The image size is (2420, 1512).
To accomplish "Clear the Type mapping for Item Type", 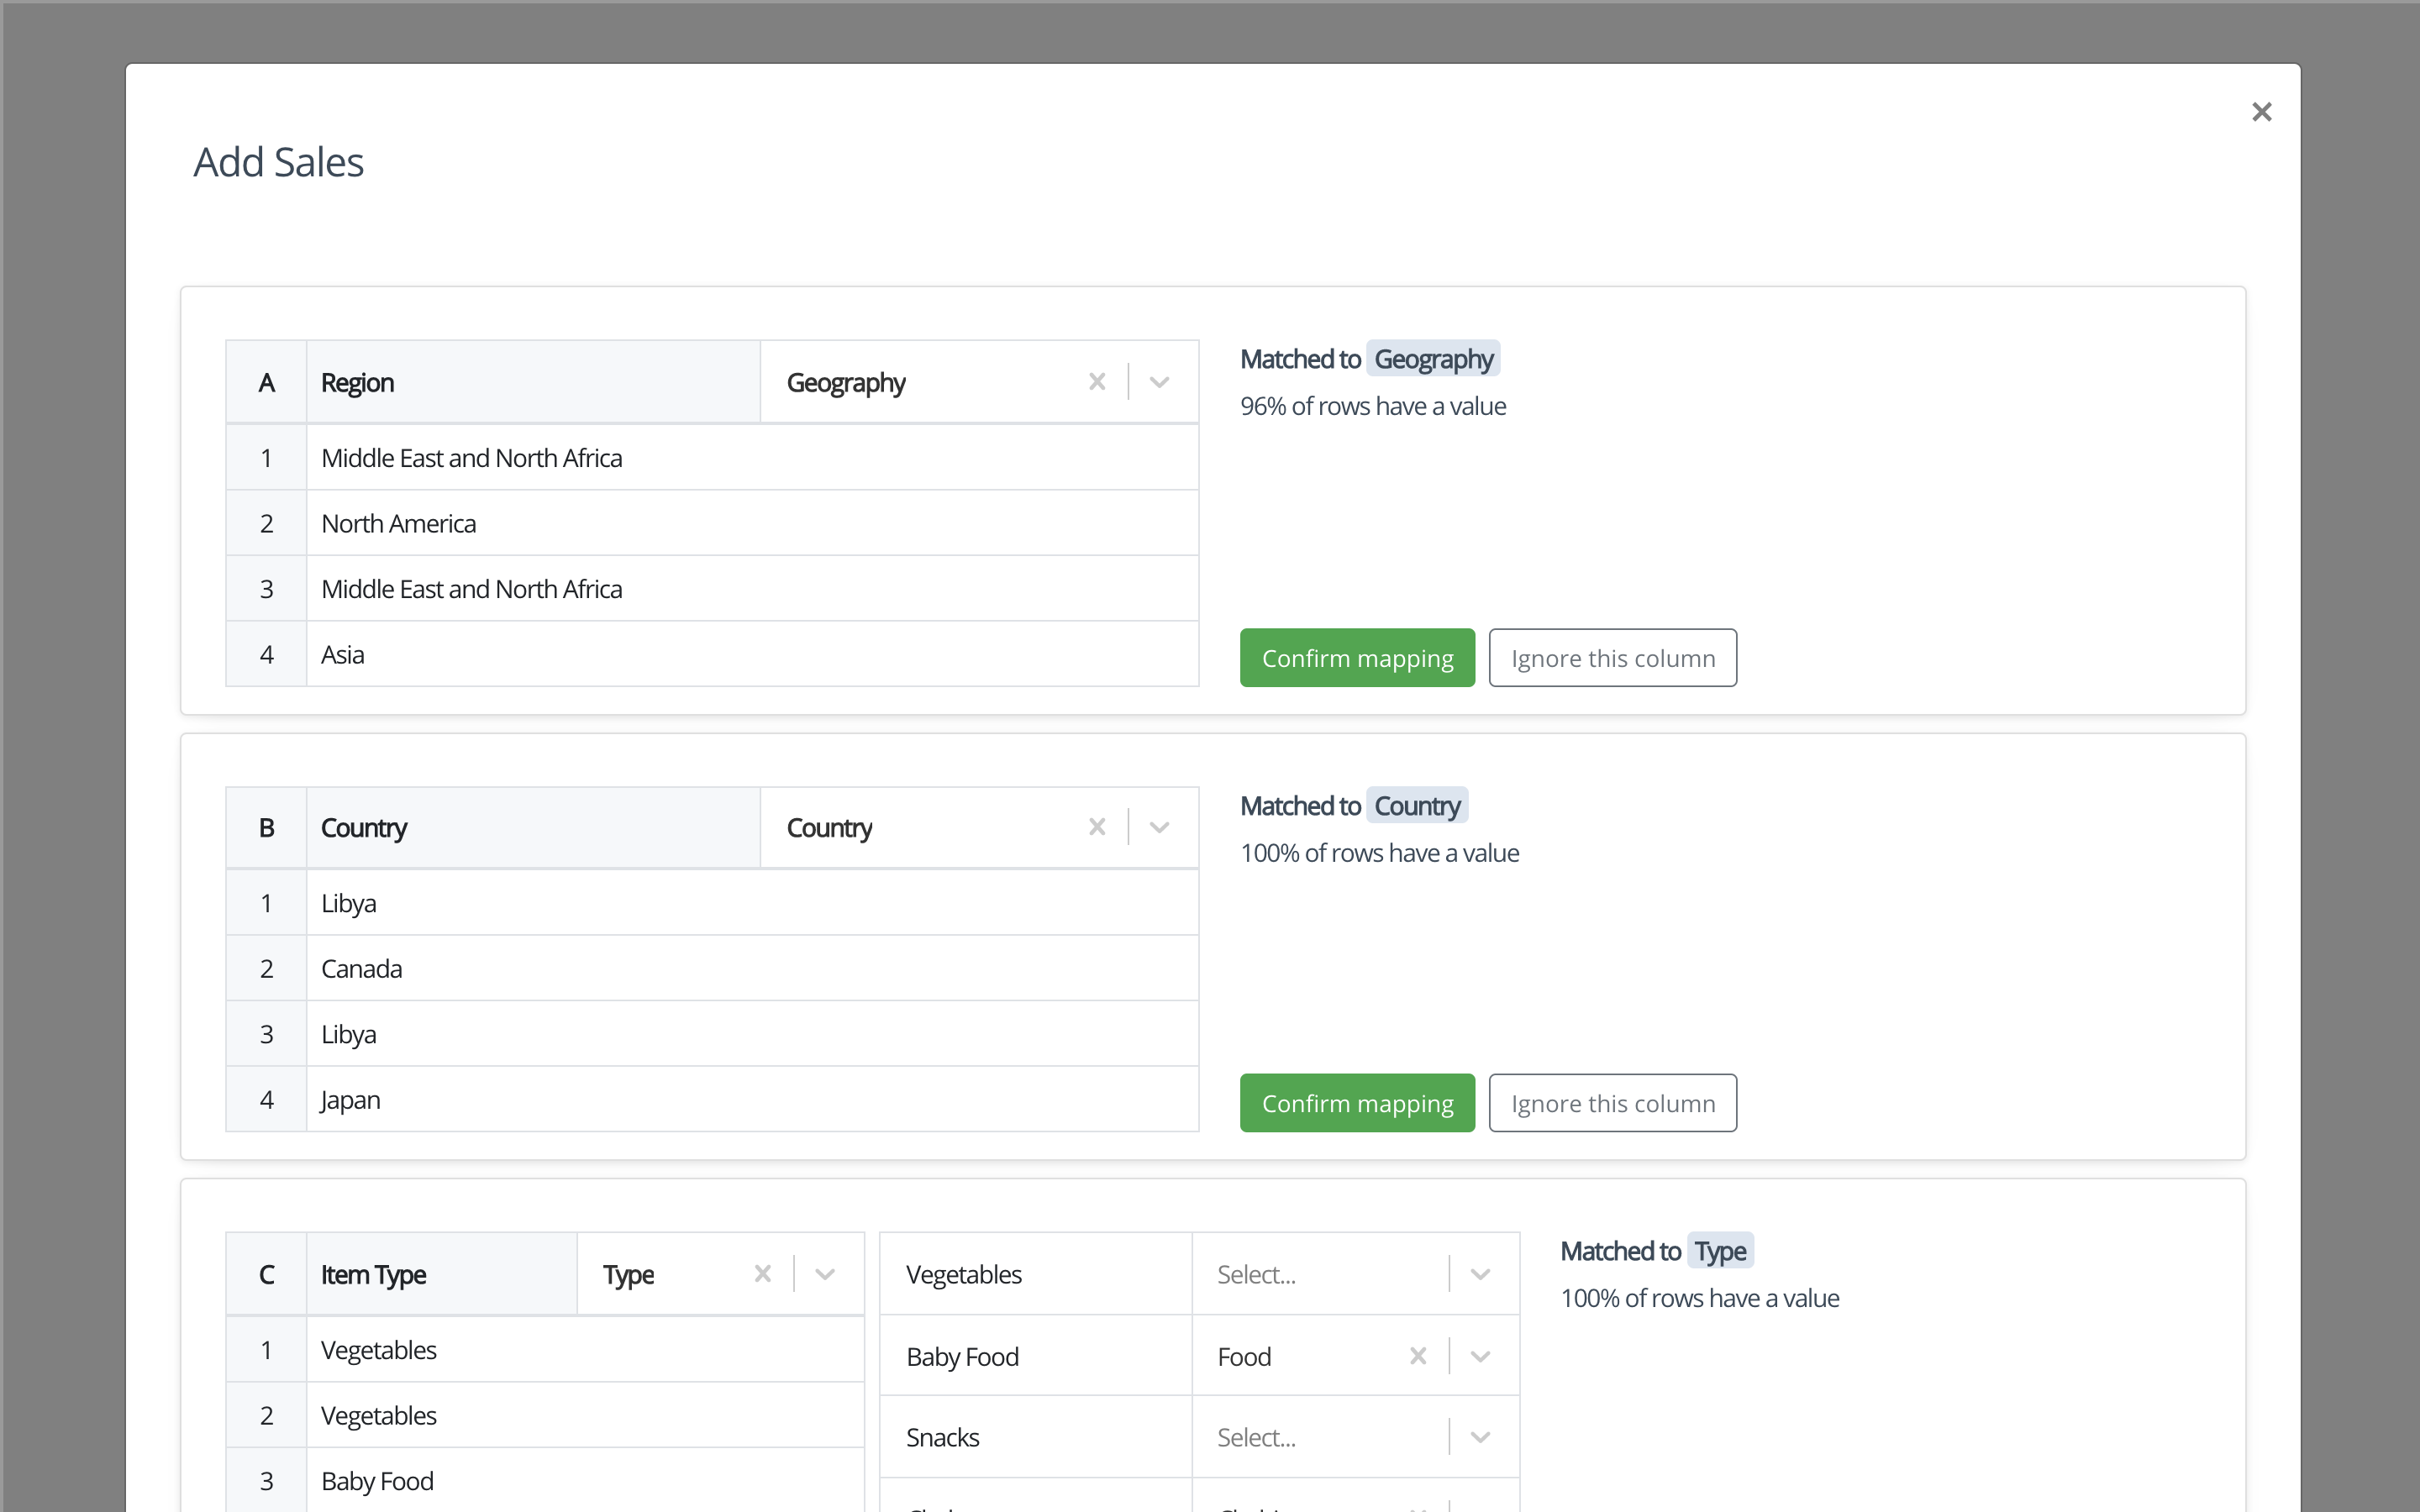I will click(762, 1274).
